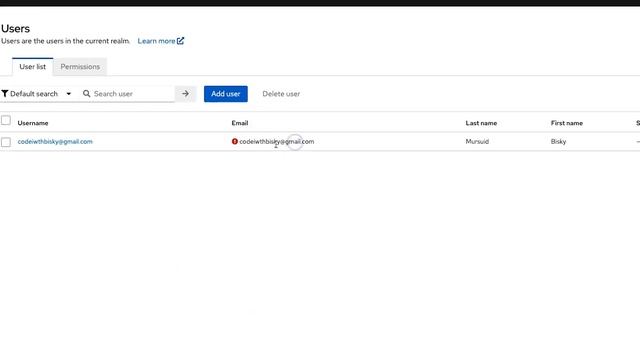
Task: Open user codeiwthbisky@gmail.com username link
Action: click(55, 142)
